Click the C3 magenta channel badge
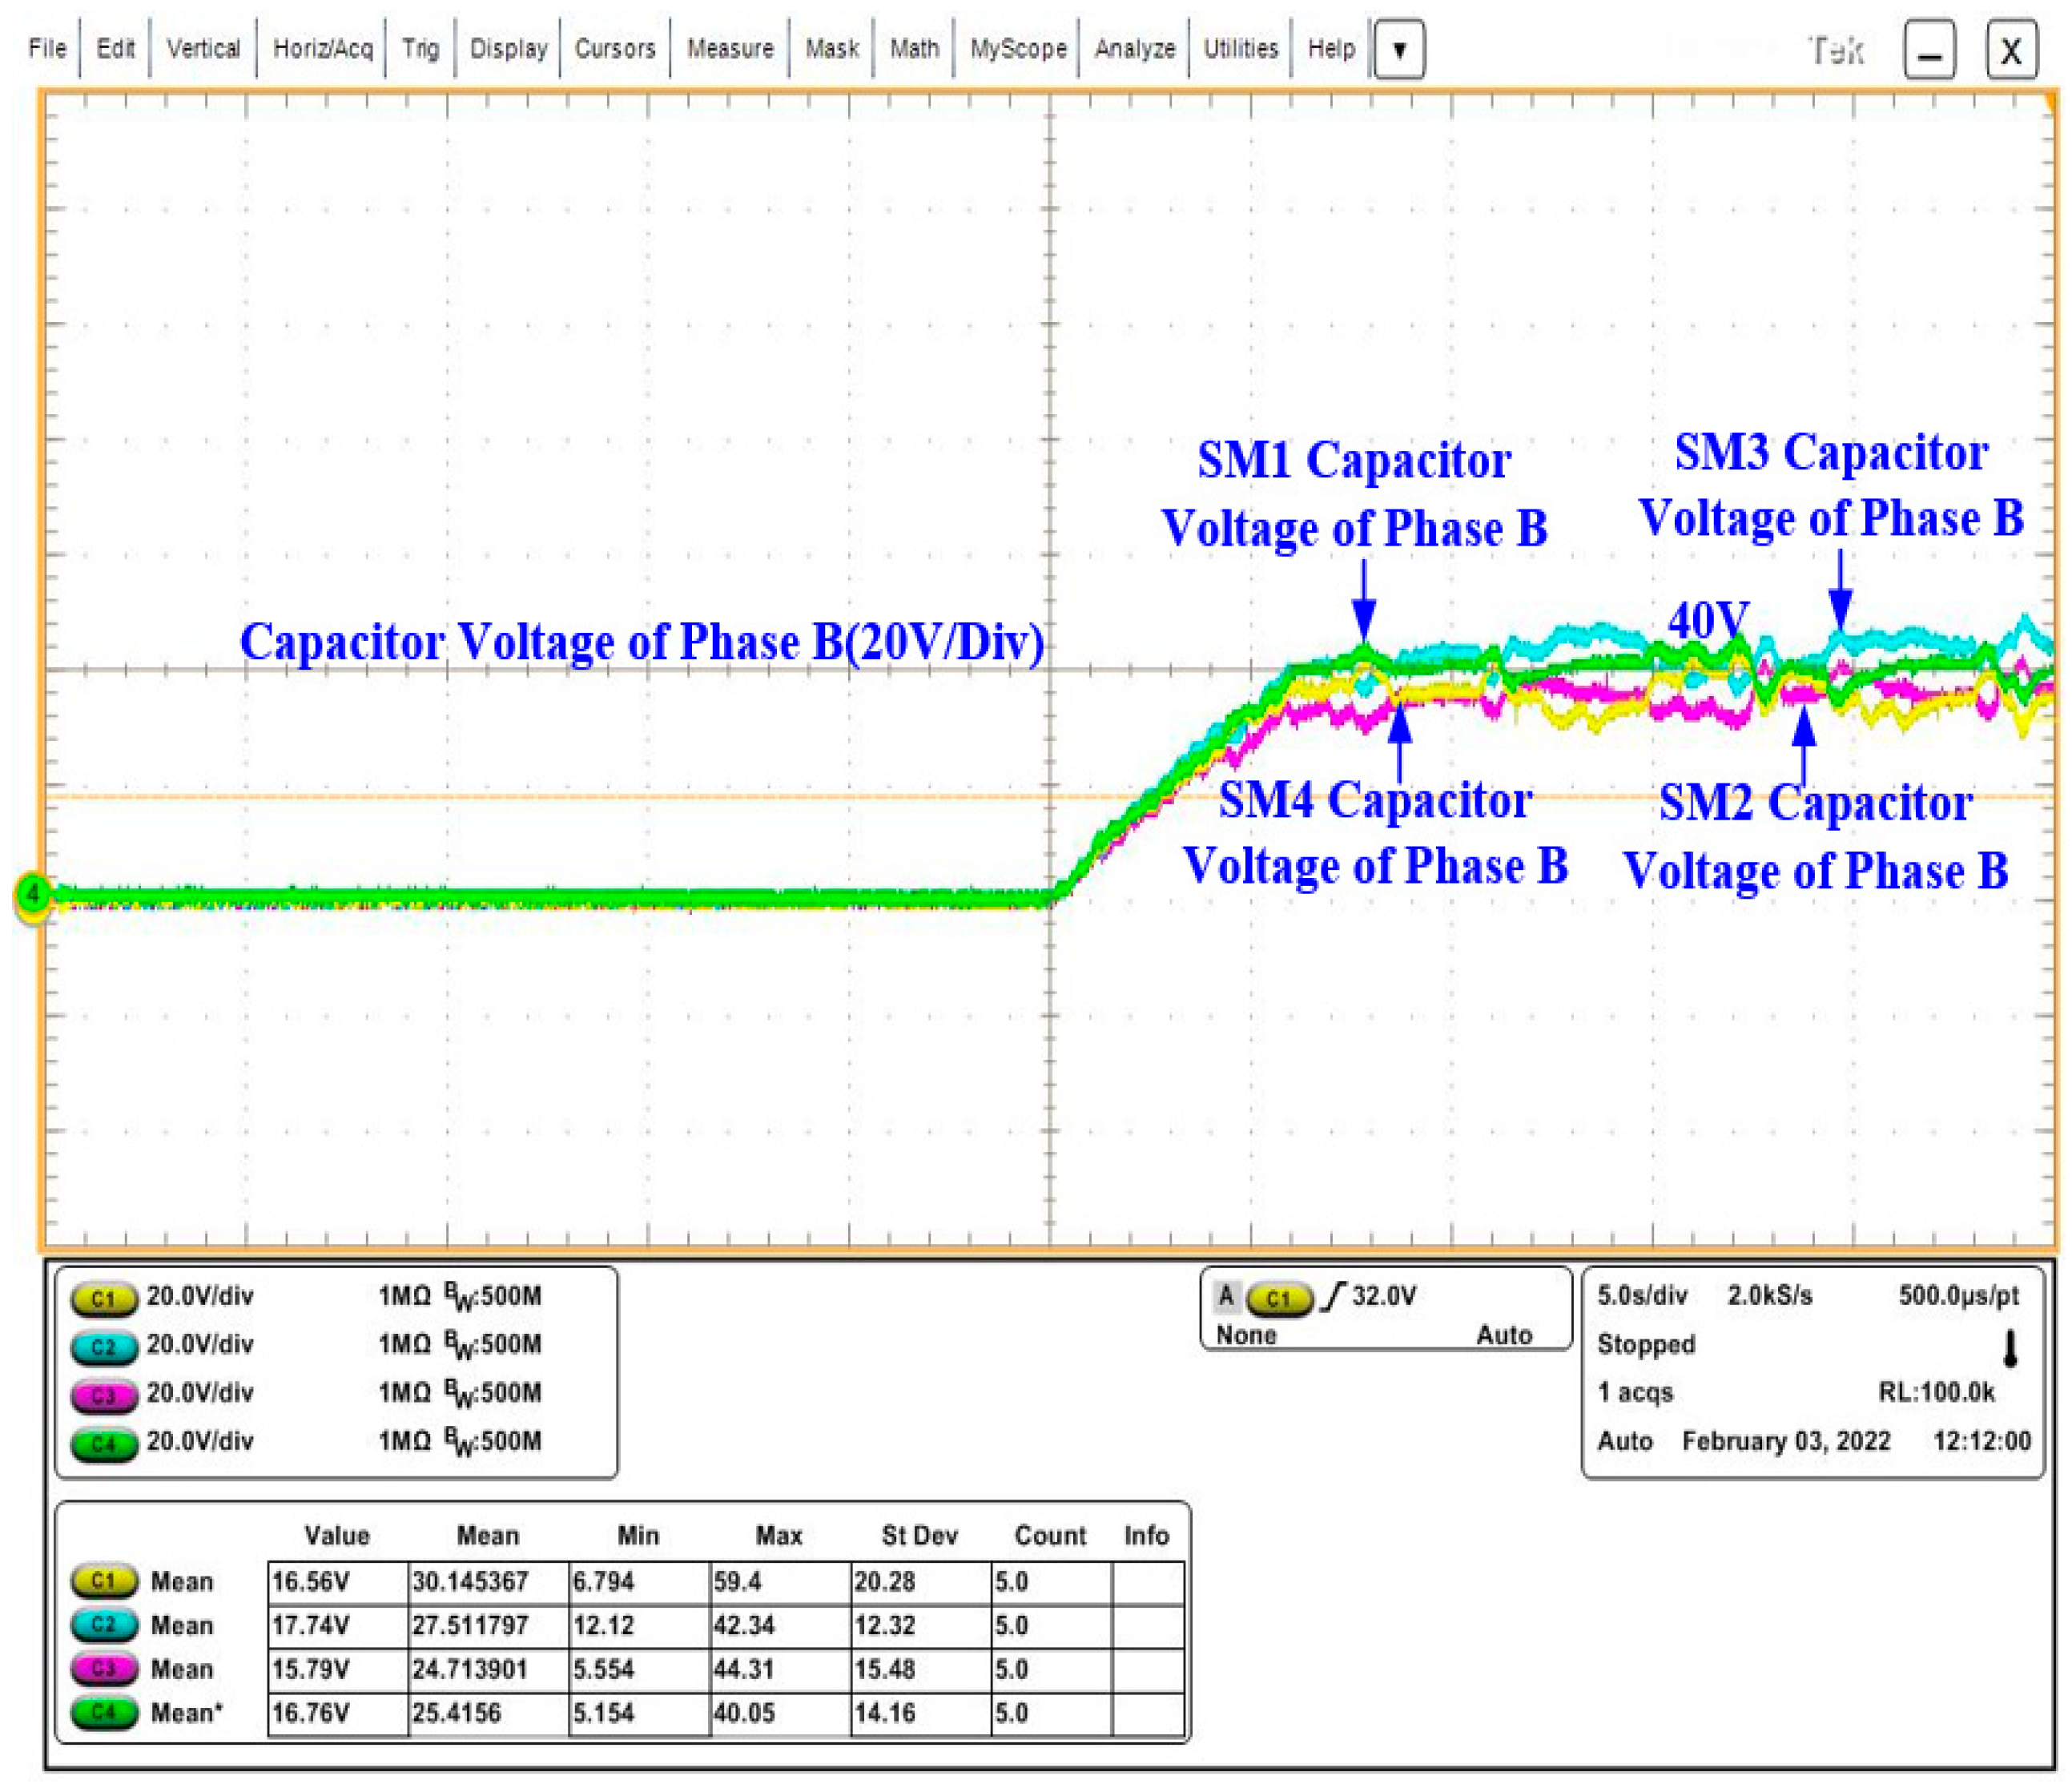The height and width of the screenshot is (1788, 2072). click(103, 1396)
